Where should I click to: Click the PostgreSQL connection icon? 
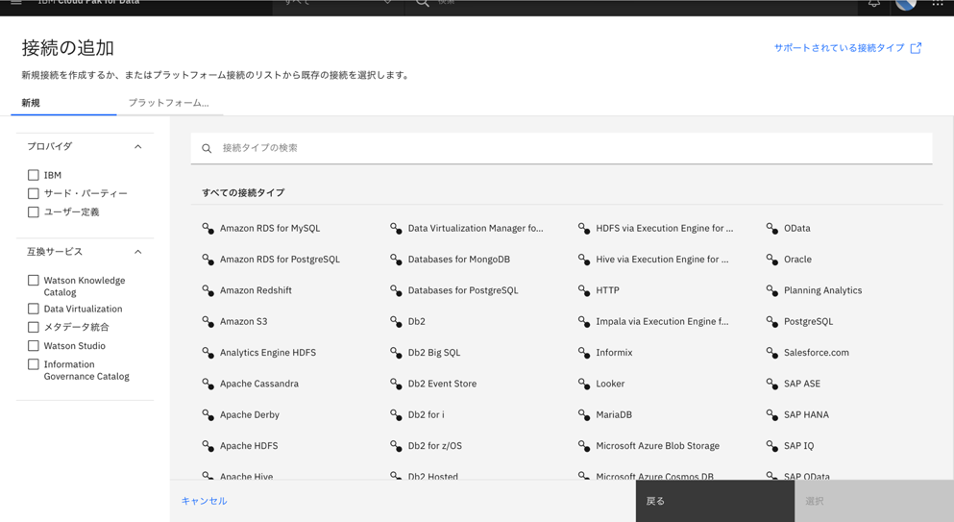point(772,321)
